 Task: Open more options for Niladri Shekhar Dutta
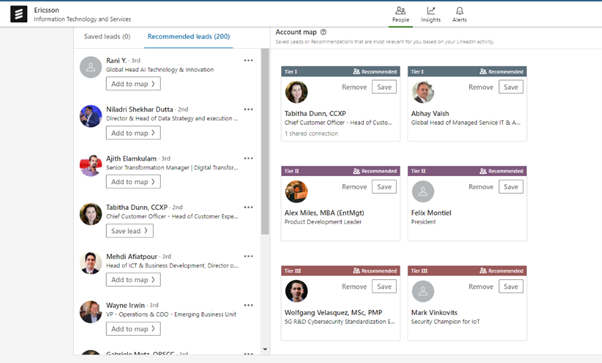click(248, 109)
